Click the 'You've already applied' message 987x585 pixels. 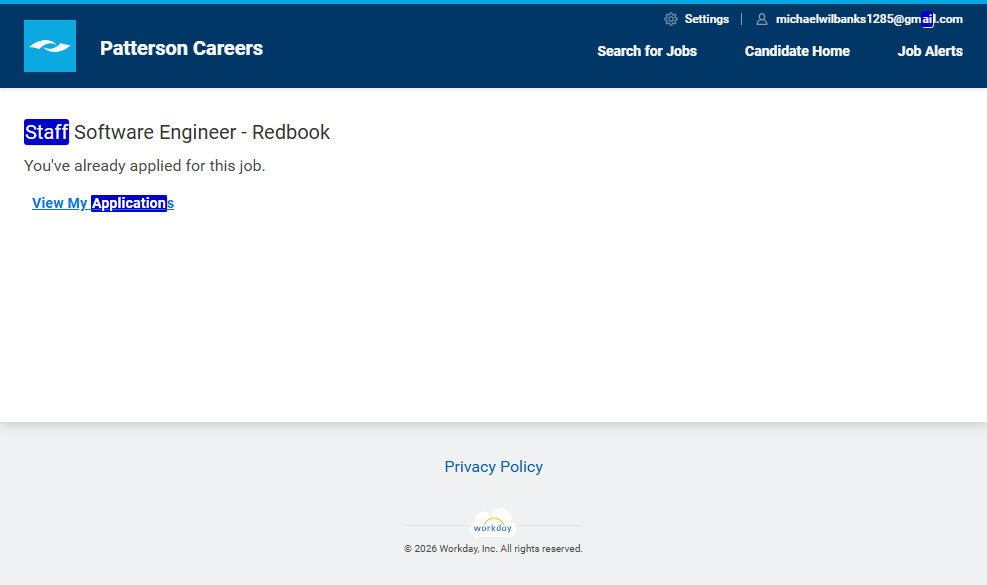(x=145, y=166)
